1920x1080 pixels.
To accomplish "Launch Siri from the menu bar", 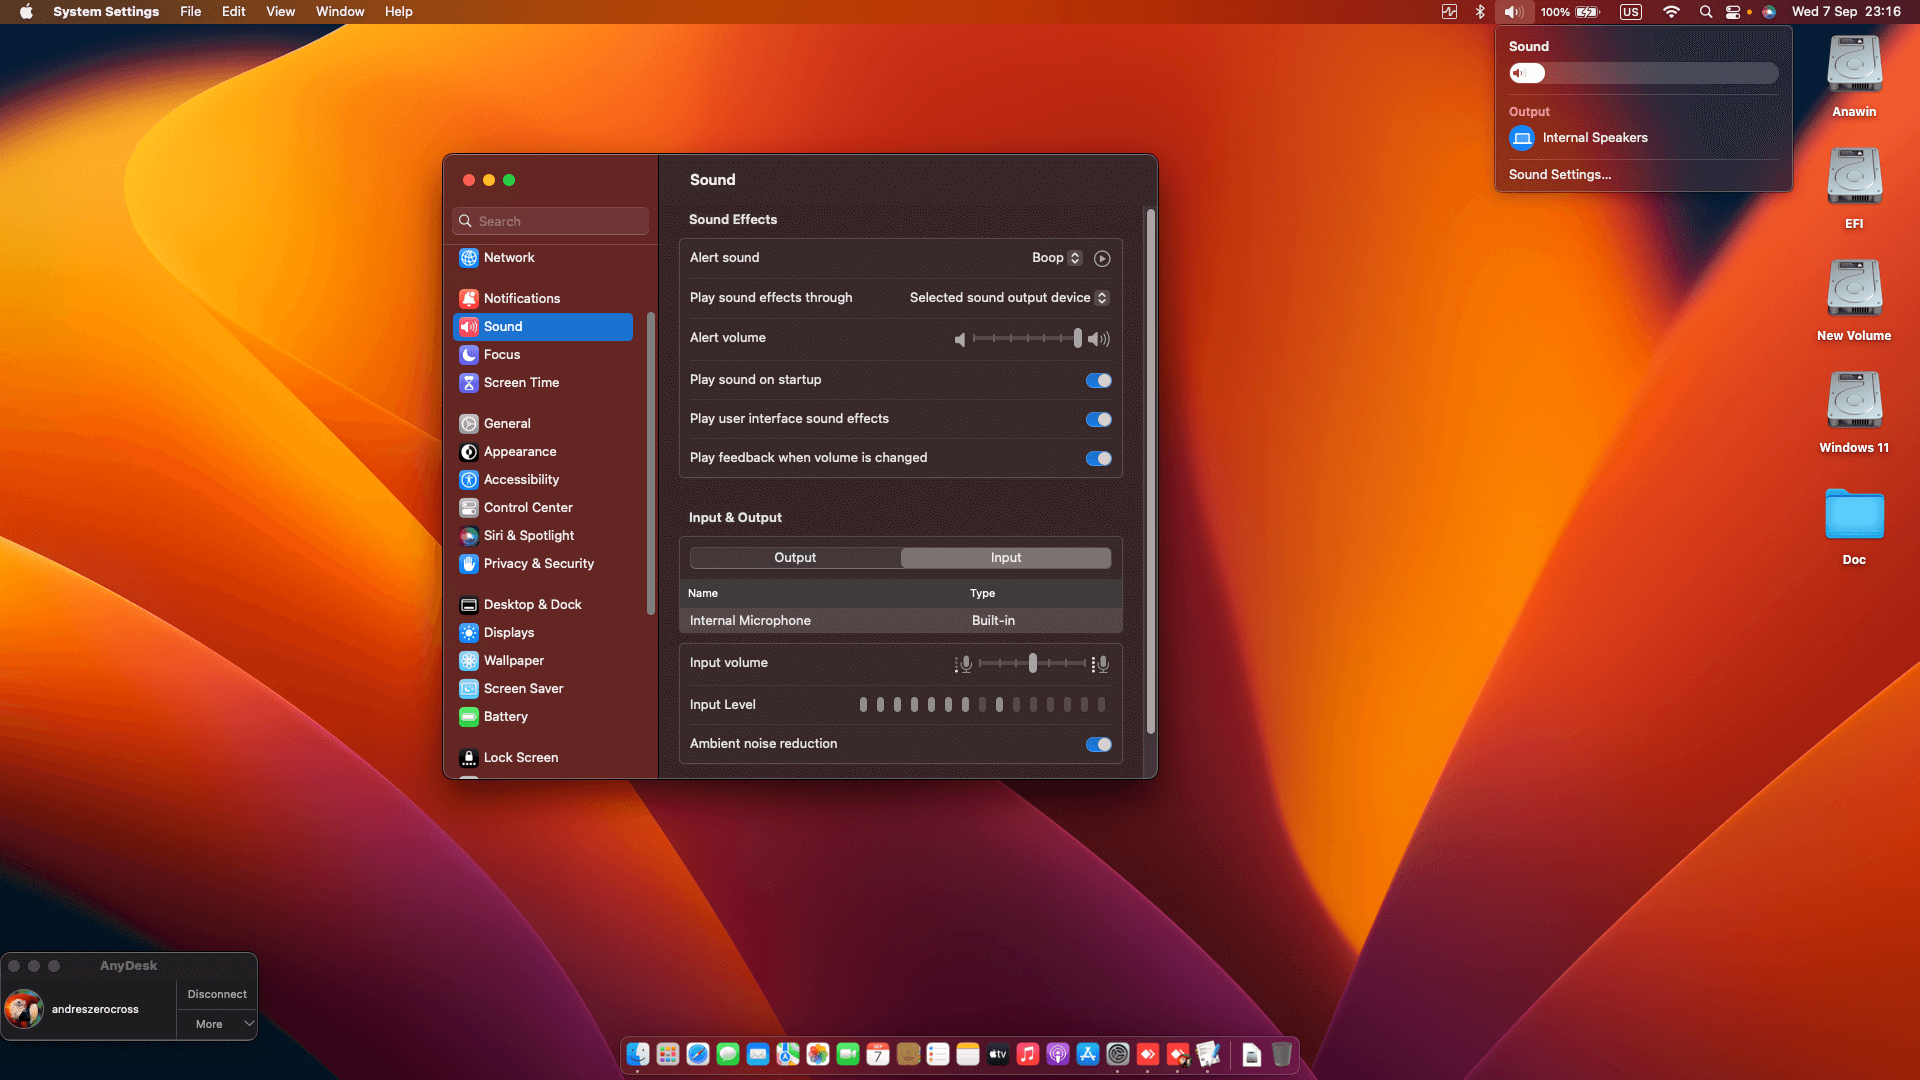I will (1769, 12).
